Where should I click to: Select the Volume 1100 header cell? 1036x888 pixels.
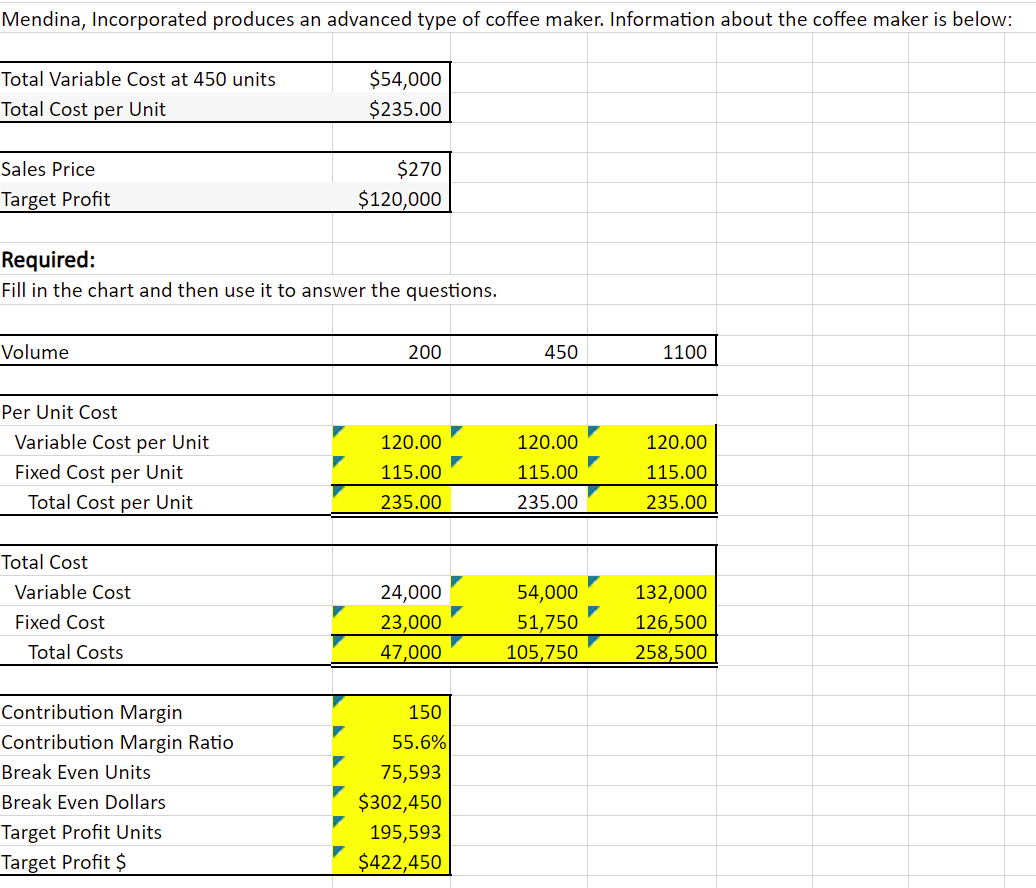[652, 352]
